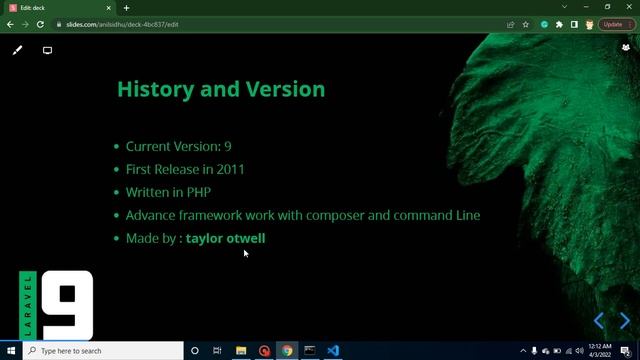Screen dimensions: 640x360
Task: Open the collaborators people icon
Action: [x=626, y=48]
